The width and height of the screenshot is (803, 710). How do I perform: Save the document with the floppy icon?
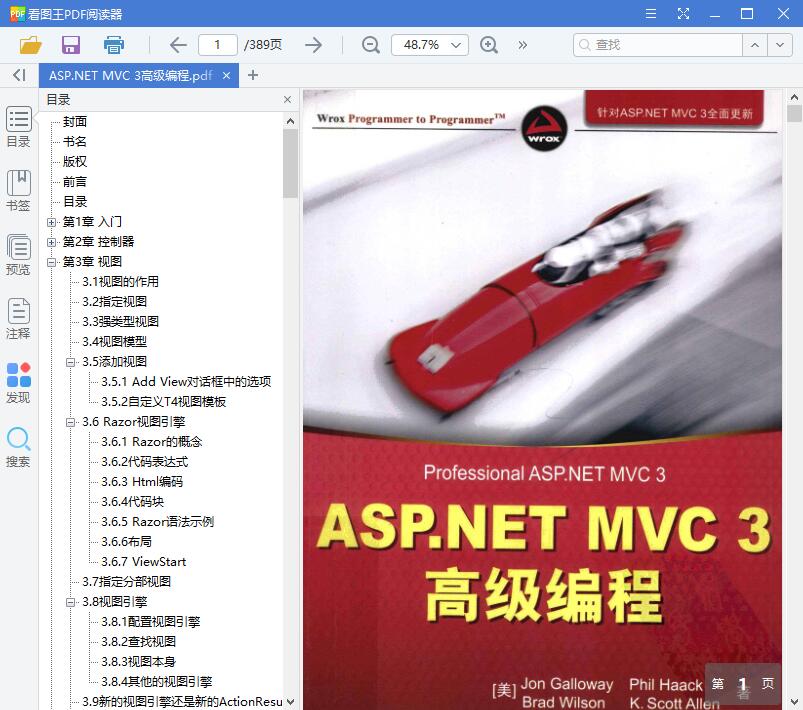[x=71, y=45]
